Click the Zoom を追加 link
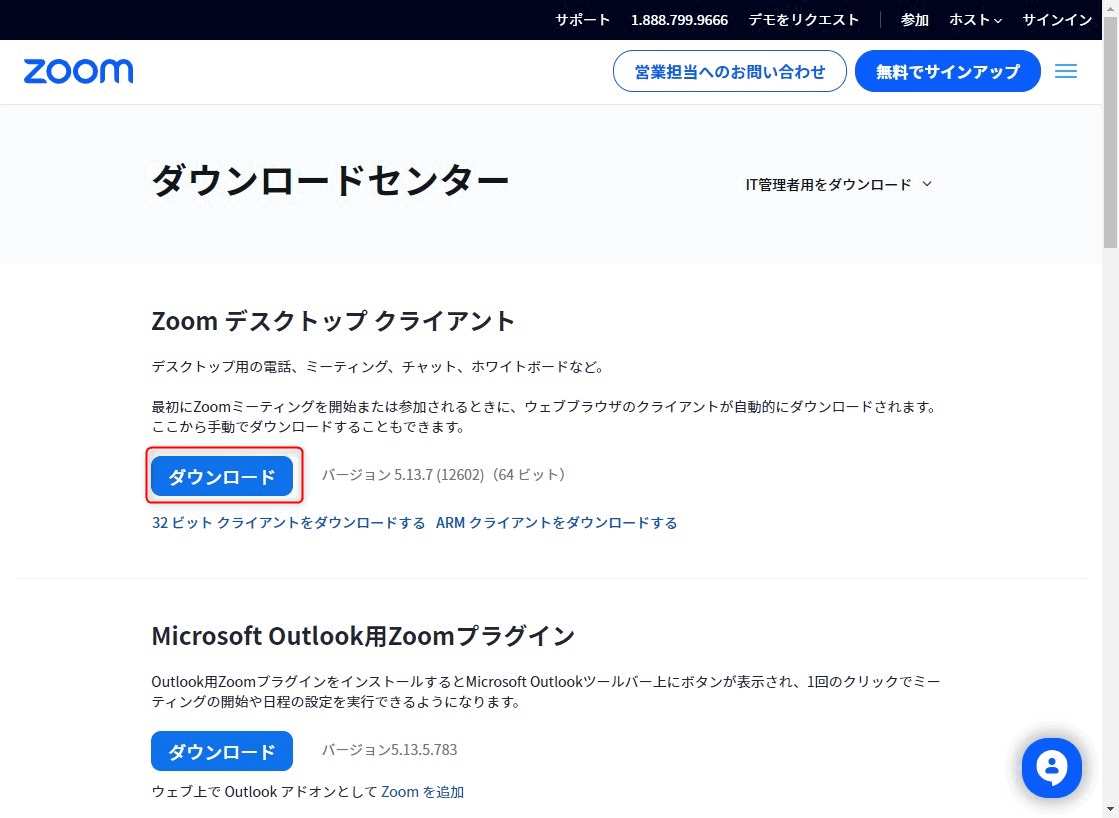1119x818 pixels. click(422, 792)
